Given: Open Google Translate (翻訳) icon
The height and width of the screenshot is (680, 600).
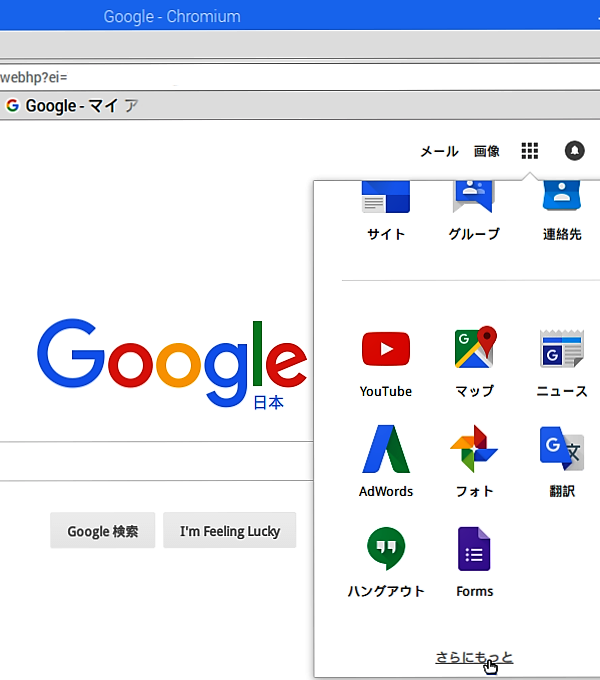Looking at the screenshot, I should [x=562, y=449].
